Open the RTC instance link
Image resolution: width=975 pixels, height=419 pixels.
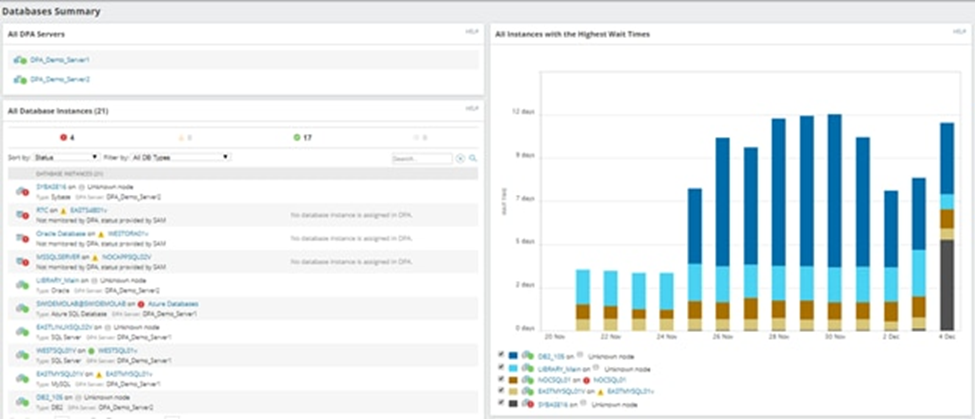click(x=42, y=211)
